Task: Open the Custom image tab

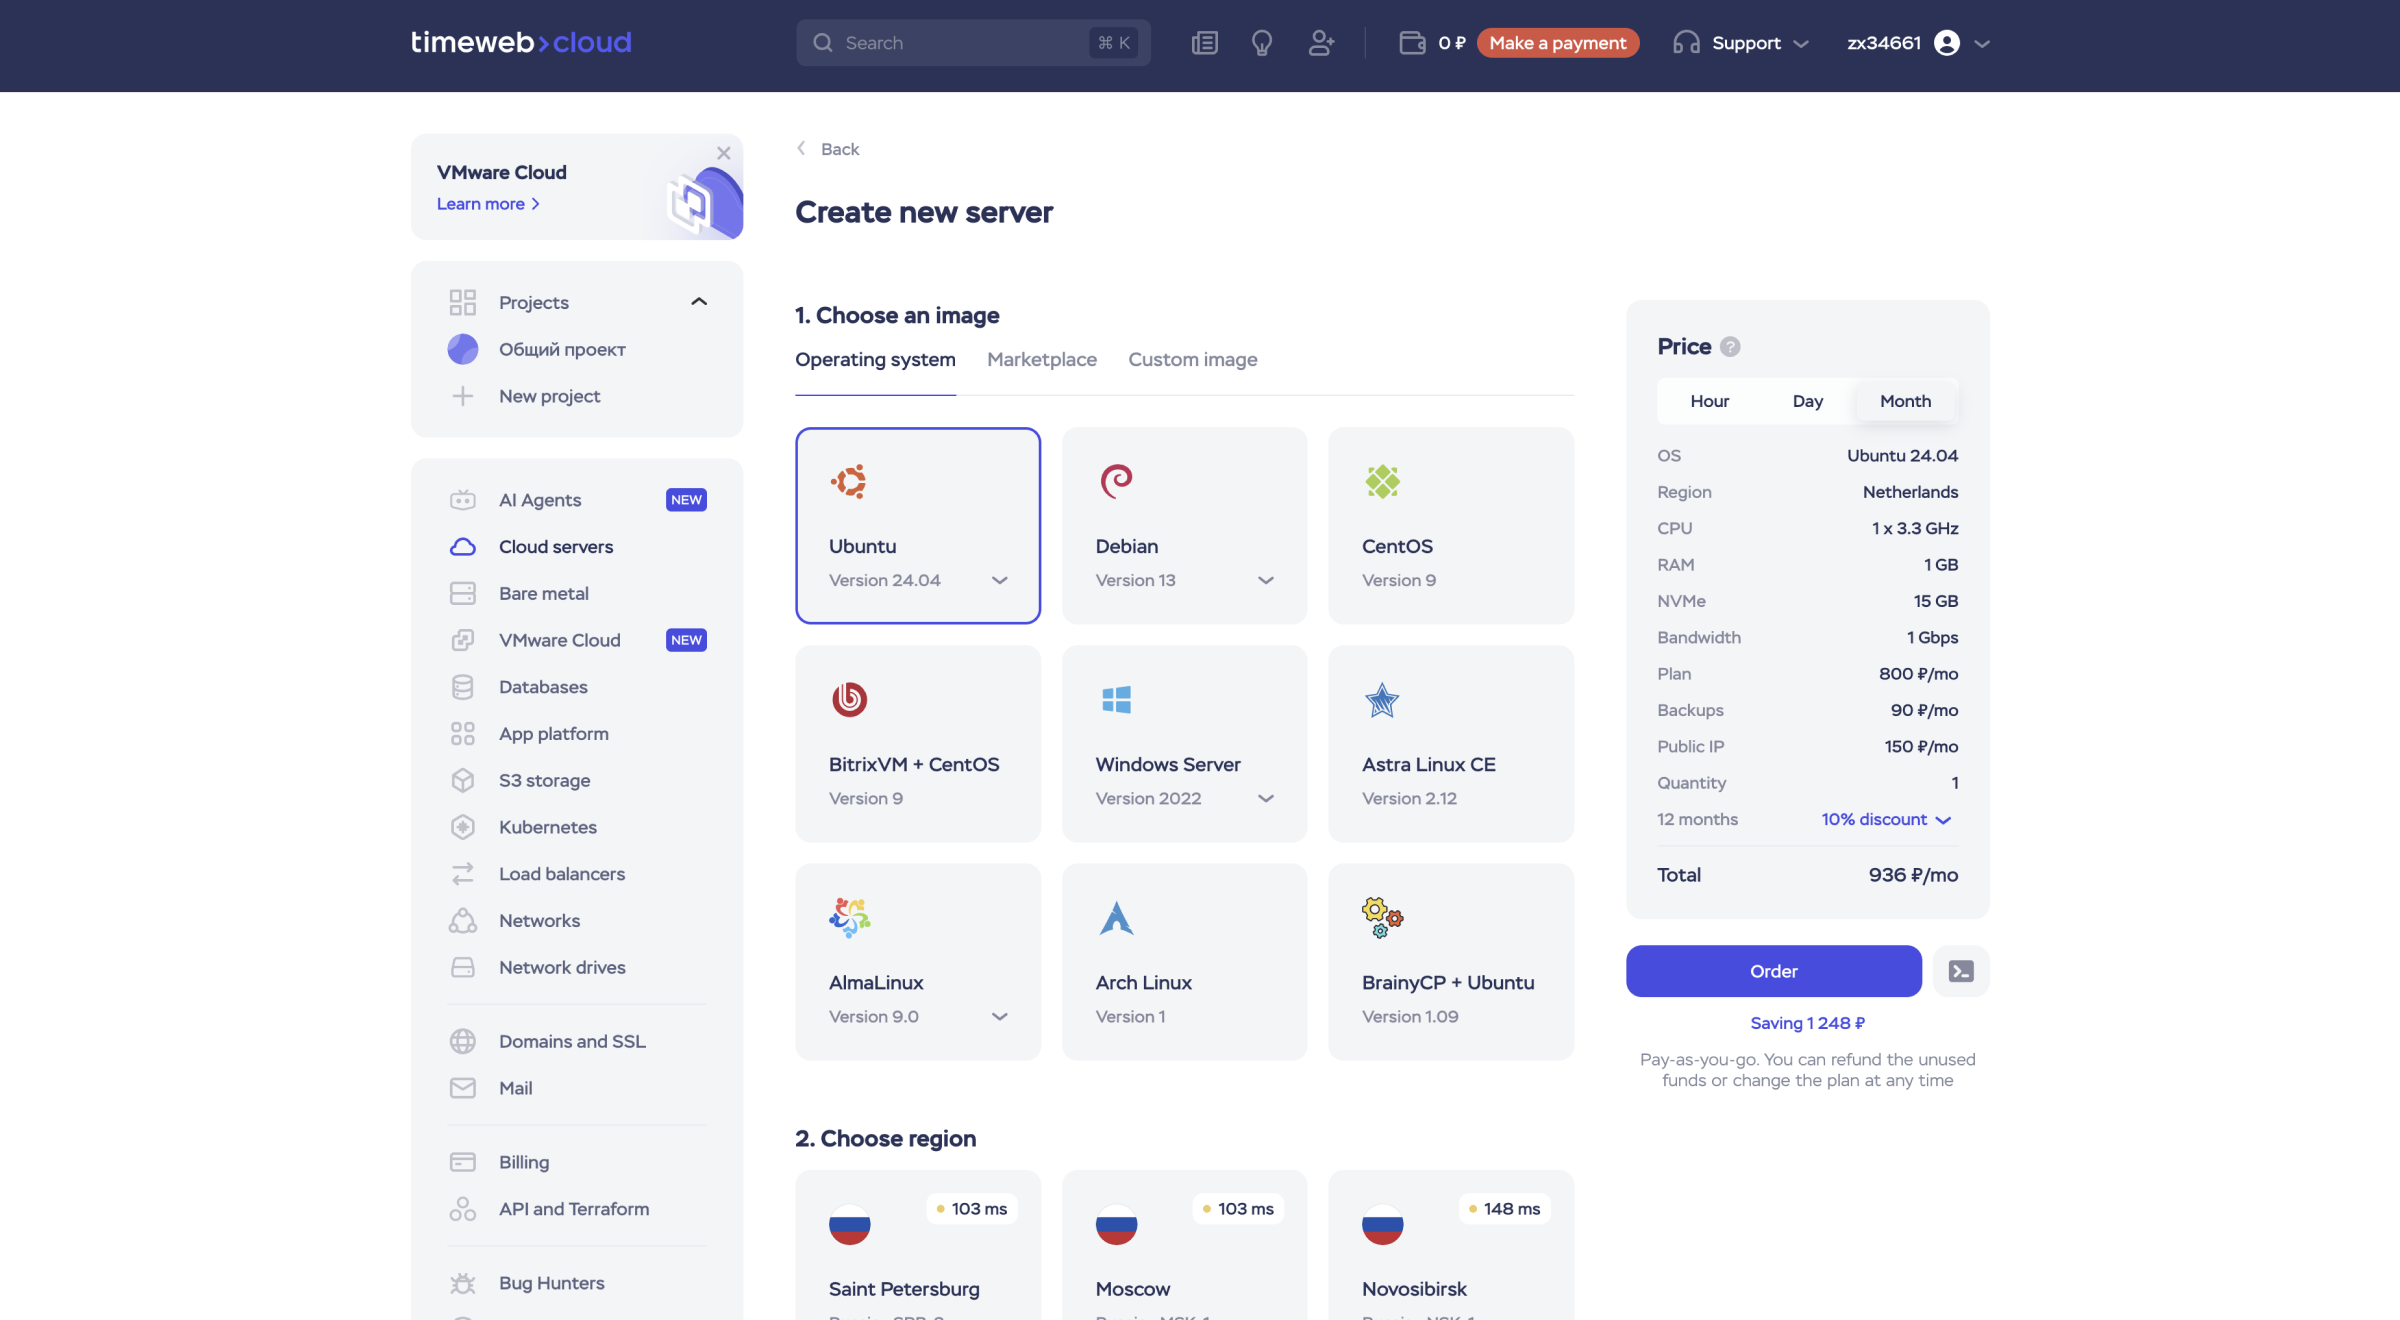Action: pyautogui.click(x=1193, y=359)
